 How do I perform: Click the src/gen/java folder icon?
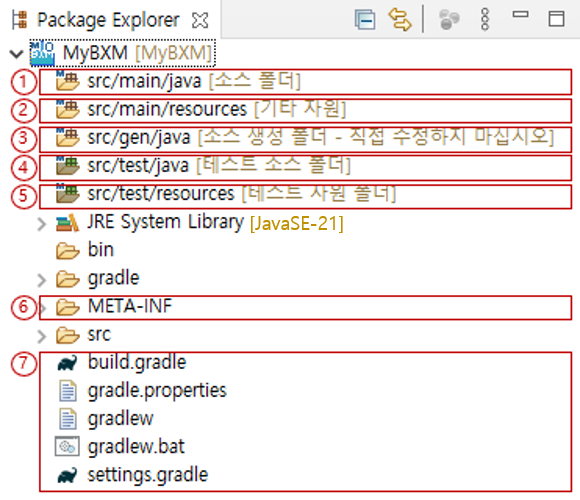[67, 137]
